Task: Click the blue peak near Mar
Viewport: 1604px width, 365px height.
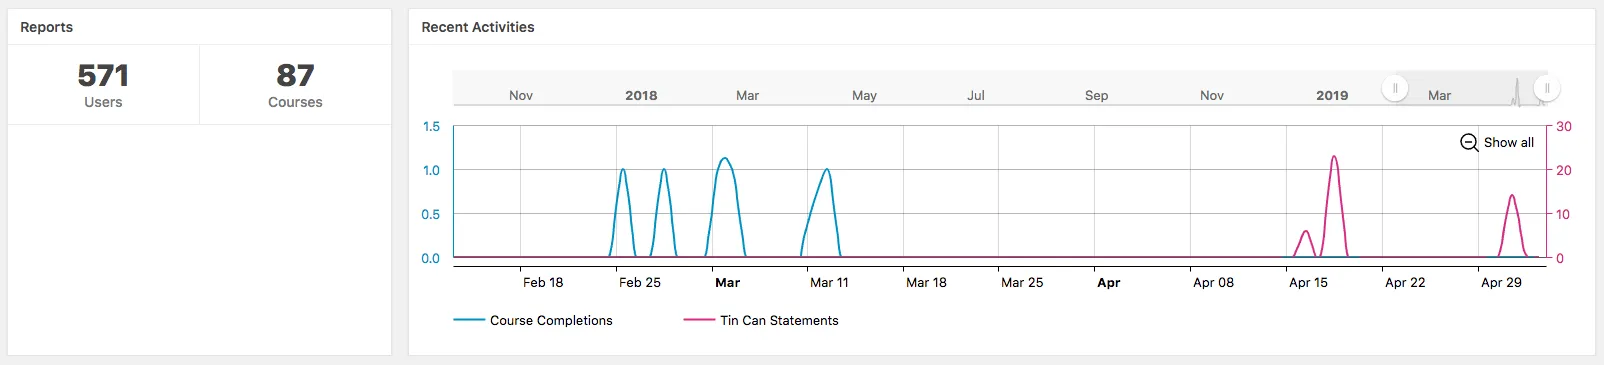Action: click(x=725, y=159)
